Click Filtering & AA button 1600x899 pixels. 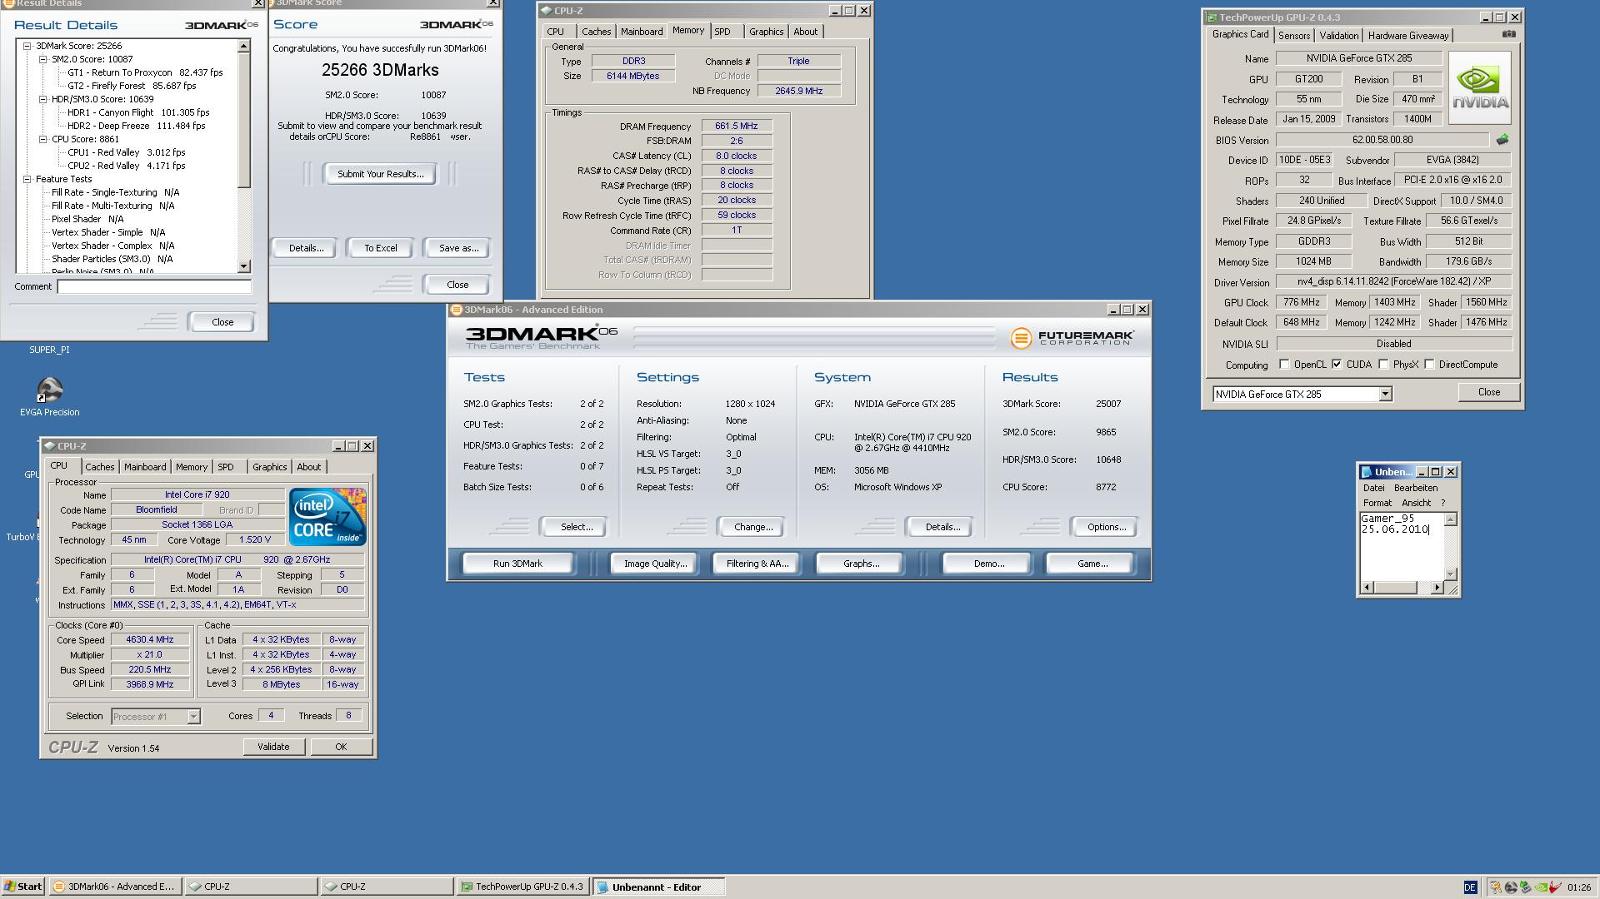(x=757, y=564)
